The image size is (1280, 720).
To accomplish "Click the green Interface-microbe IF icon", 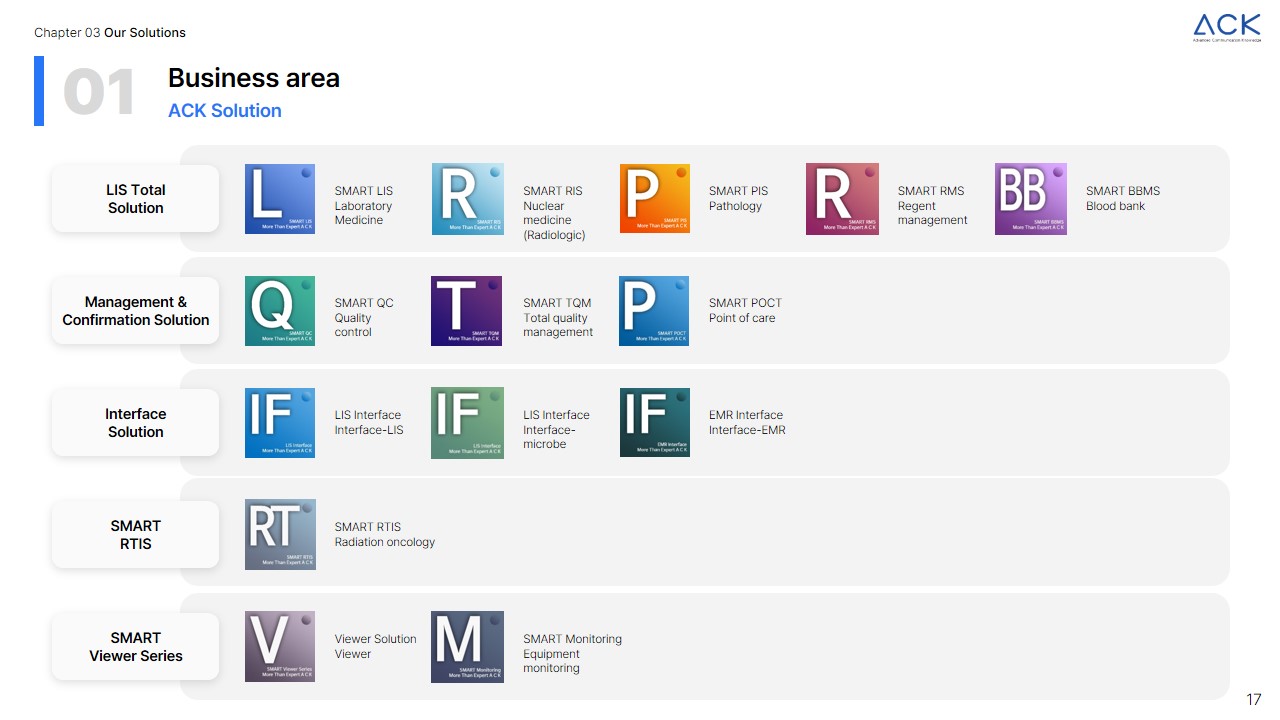I will point(467,423).
